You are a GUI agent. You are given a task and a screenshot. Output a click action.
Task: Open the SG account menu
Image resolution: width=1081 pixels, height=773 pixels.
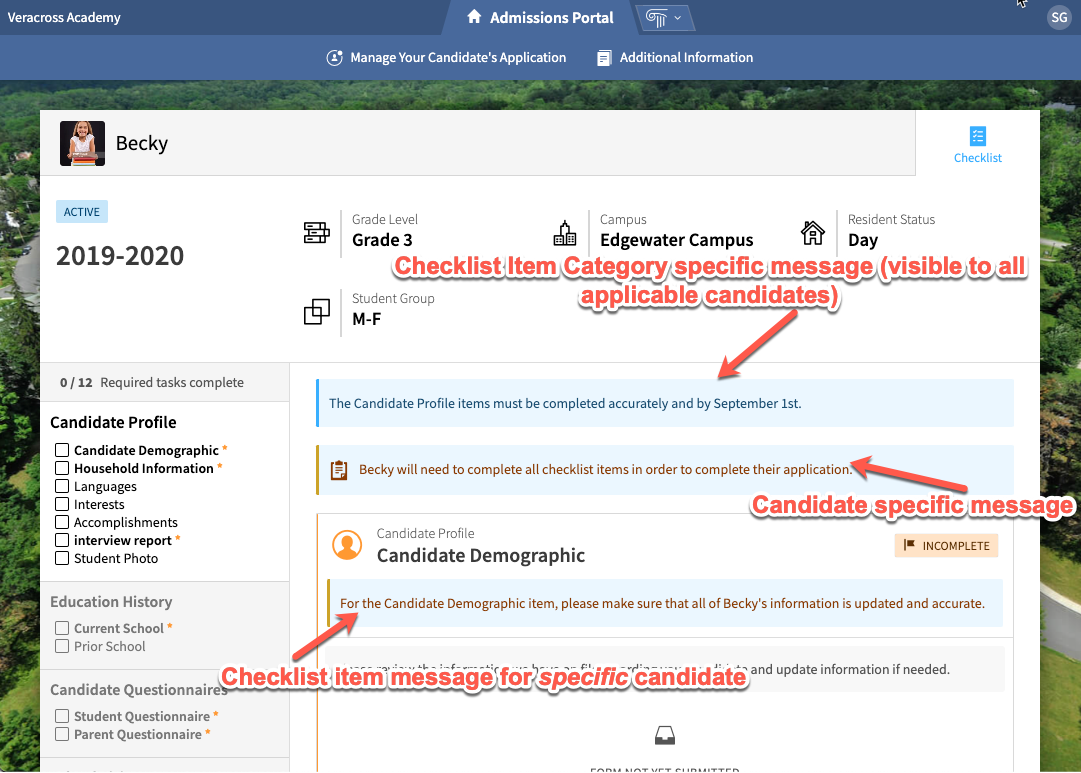1059,17
